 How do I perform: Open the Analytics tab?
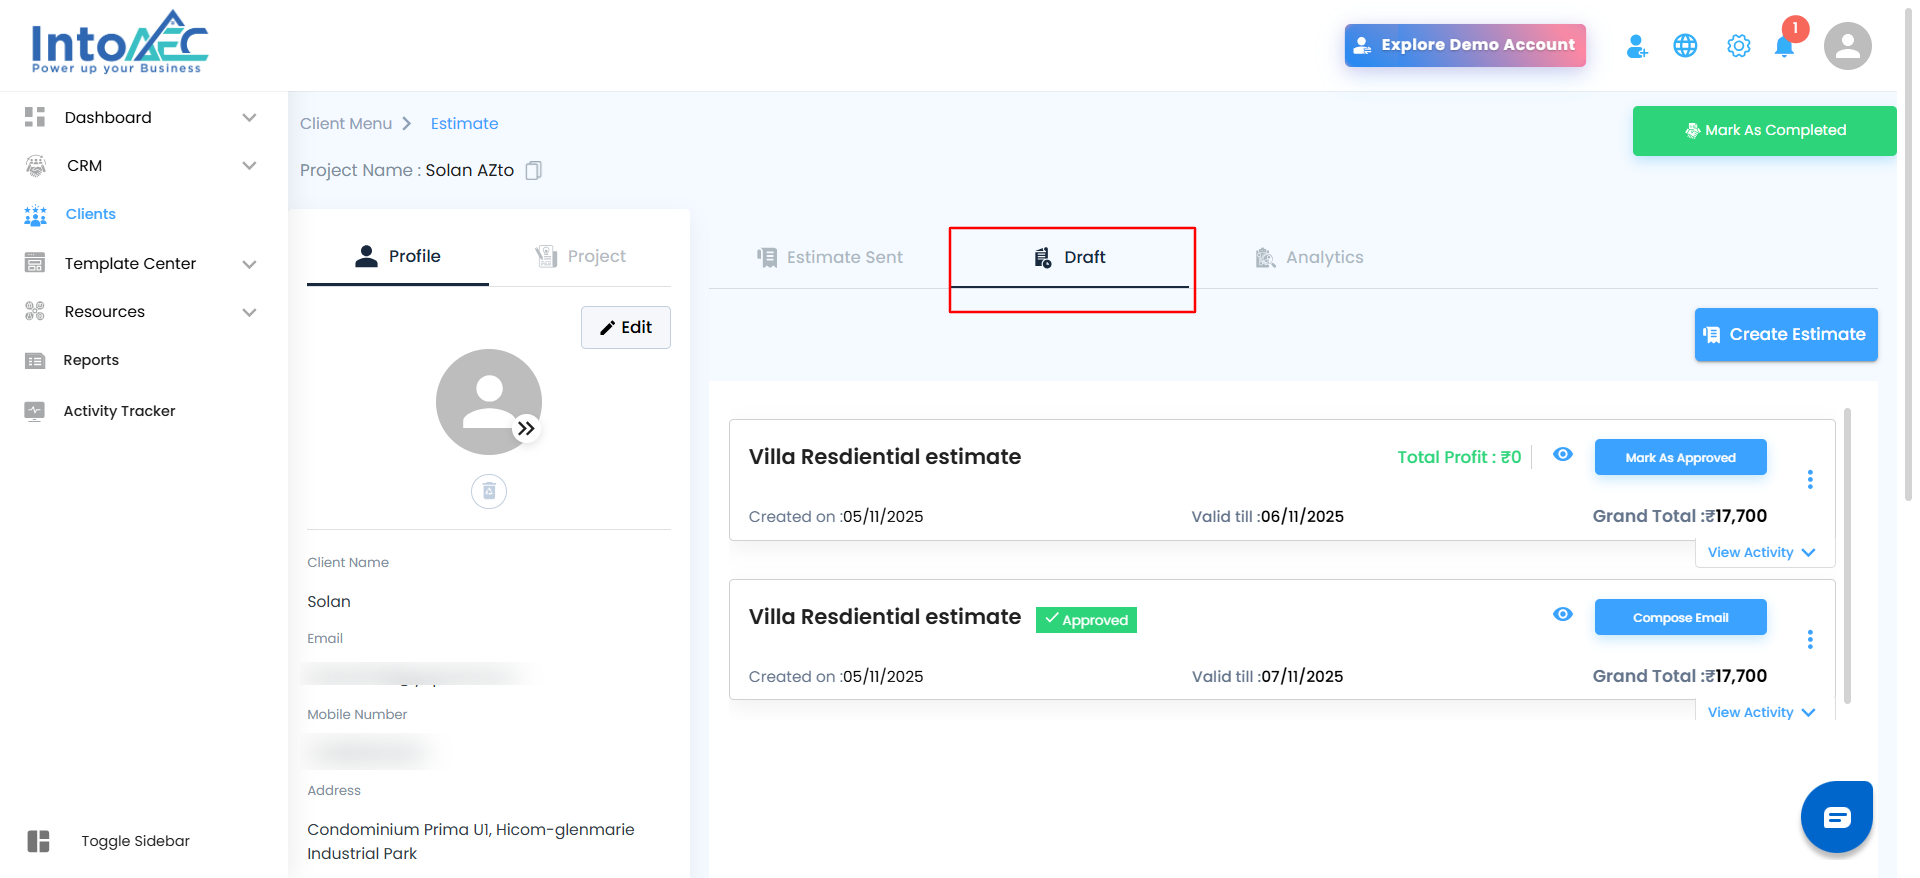1310,258
